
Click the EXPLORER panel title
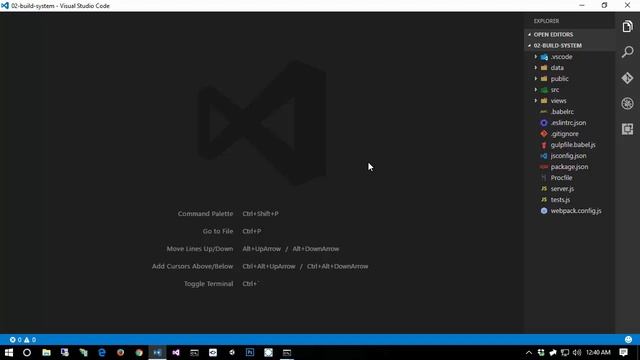(546, 21)
